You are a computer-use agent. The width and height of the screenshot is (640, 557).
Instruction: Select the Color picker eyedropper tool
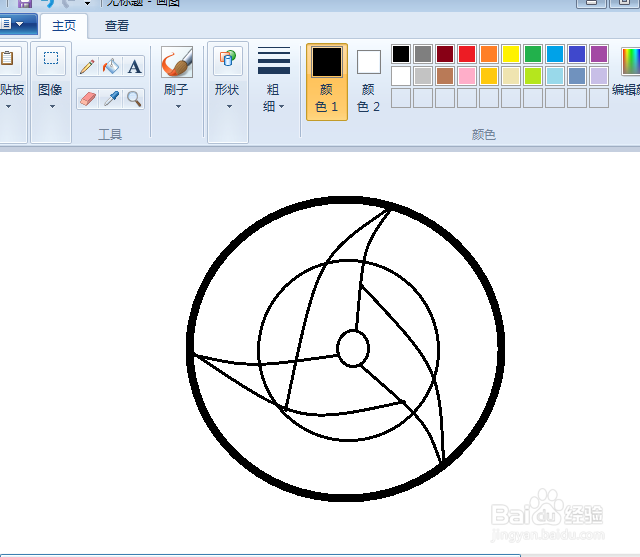[x=111, y=99]
